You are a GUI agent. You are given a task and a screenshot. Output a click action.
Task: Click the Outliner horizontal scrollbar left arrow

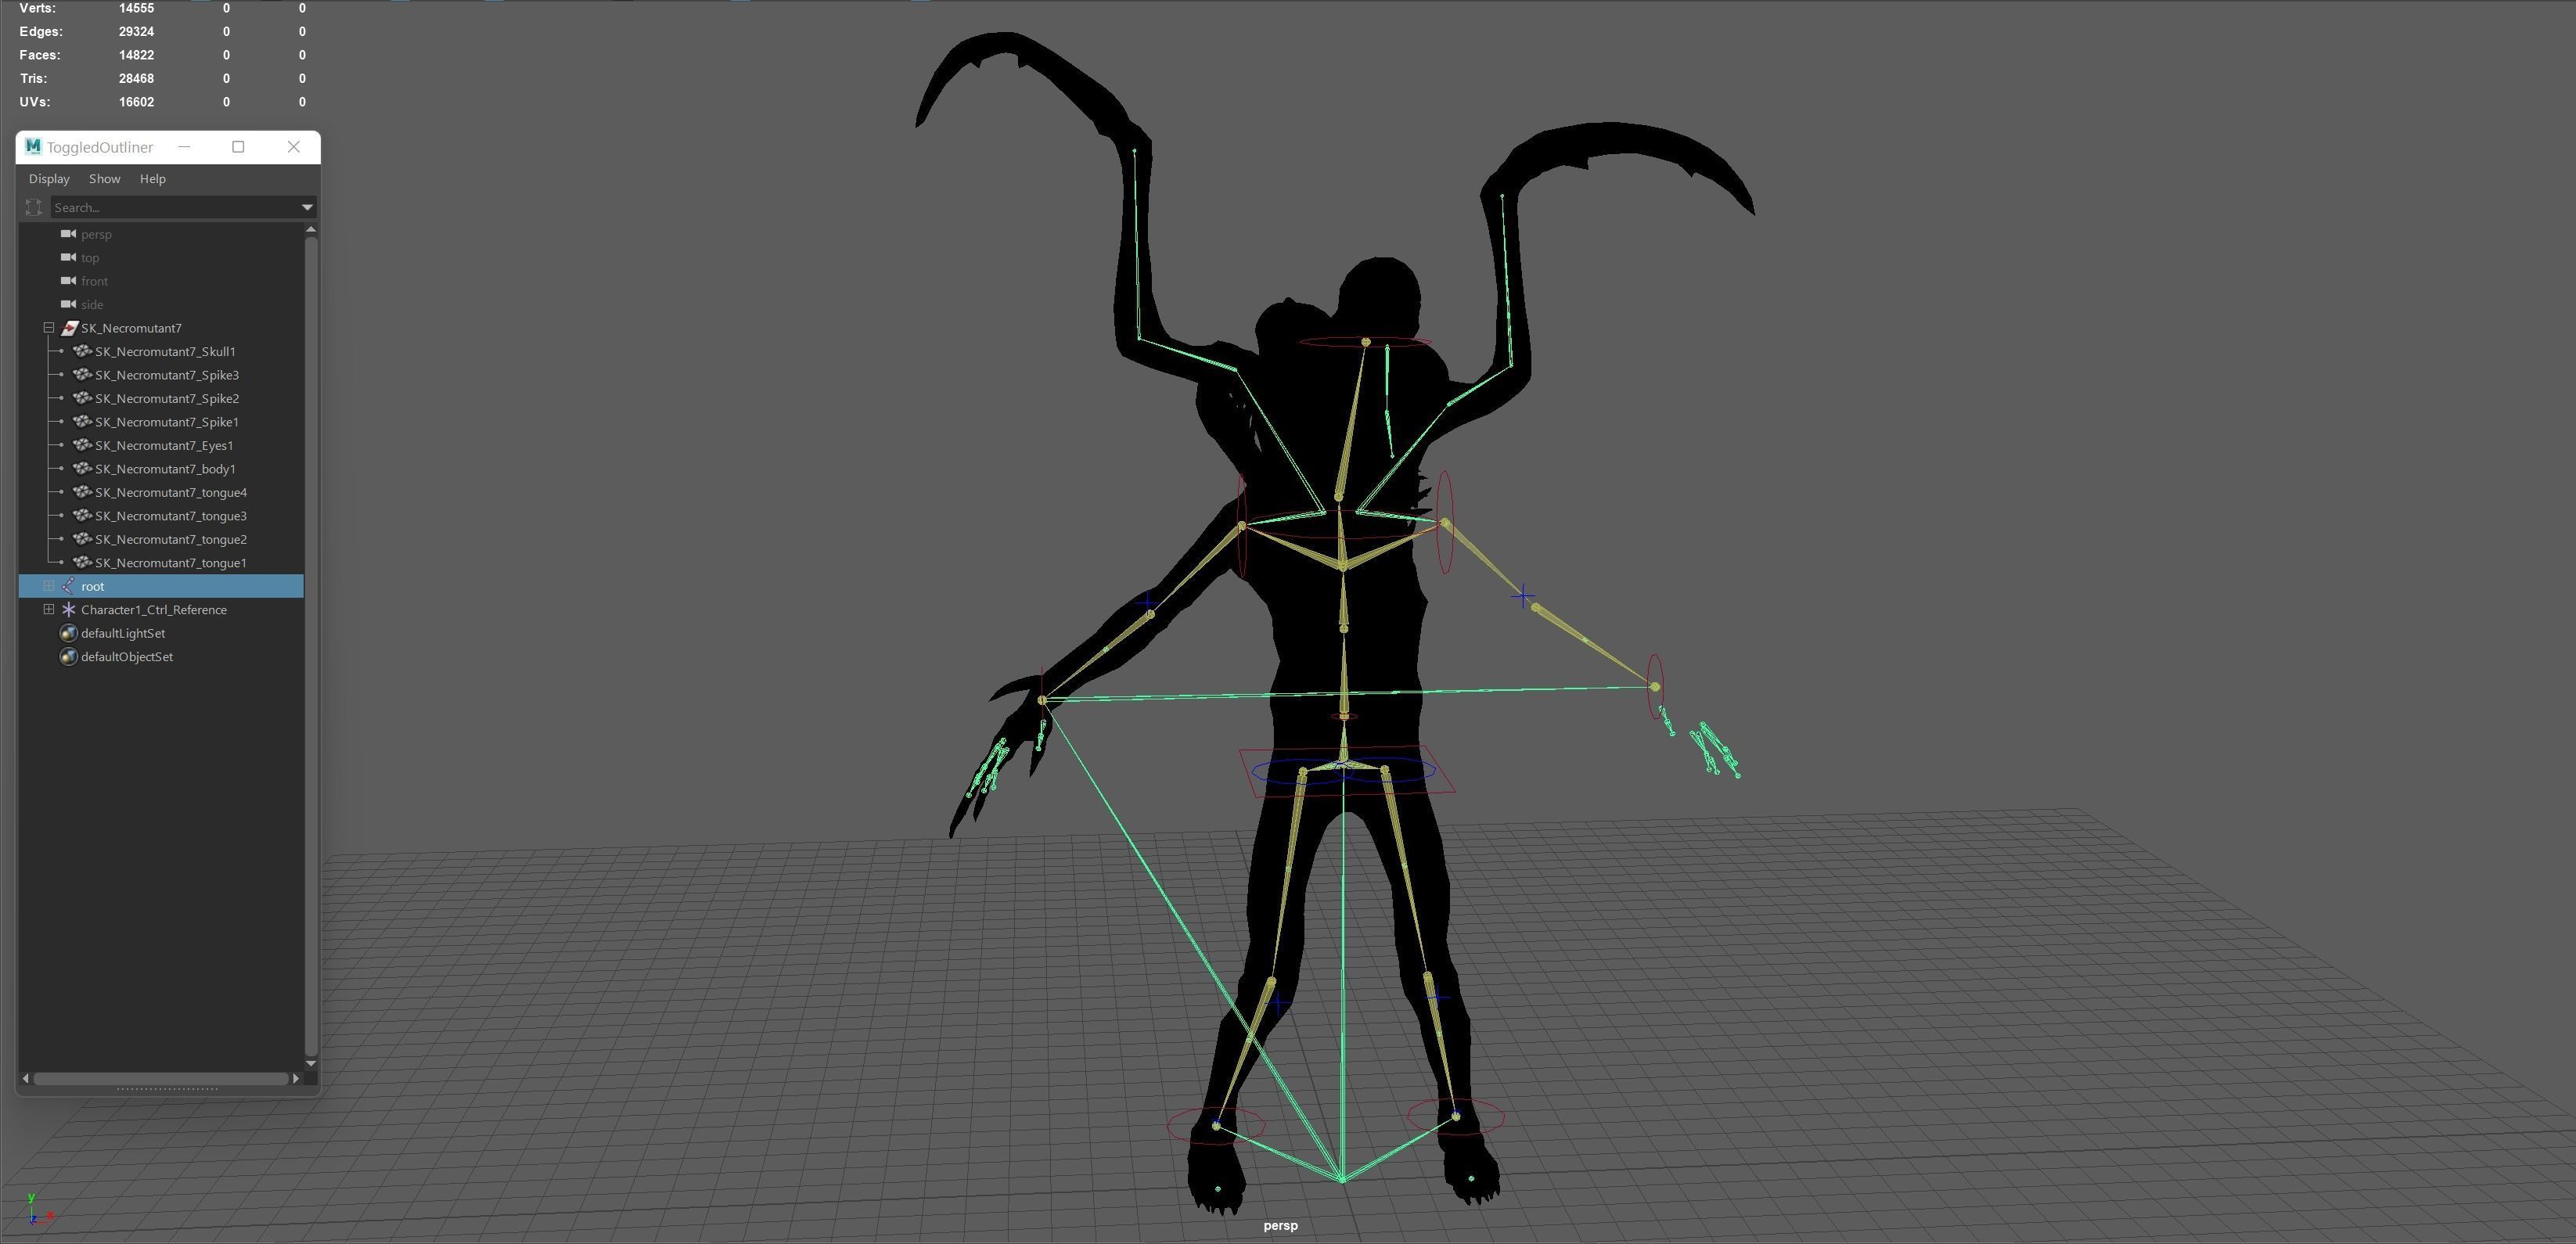pyautogui.click(x=25, y=1078)
